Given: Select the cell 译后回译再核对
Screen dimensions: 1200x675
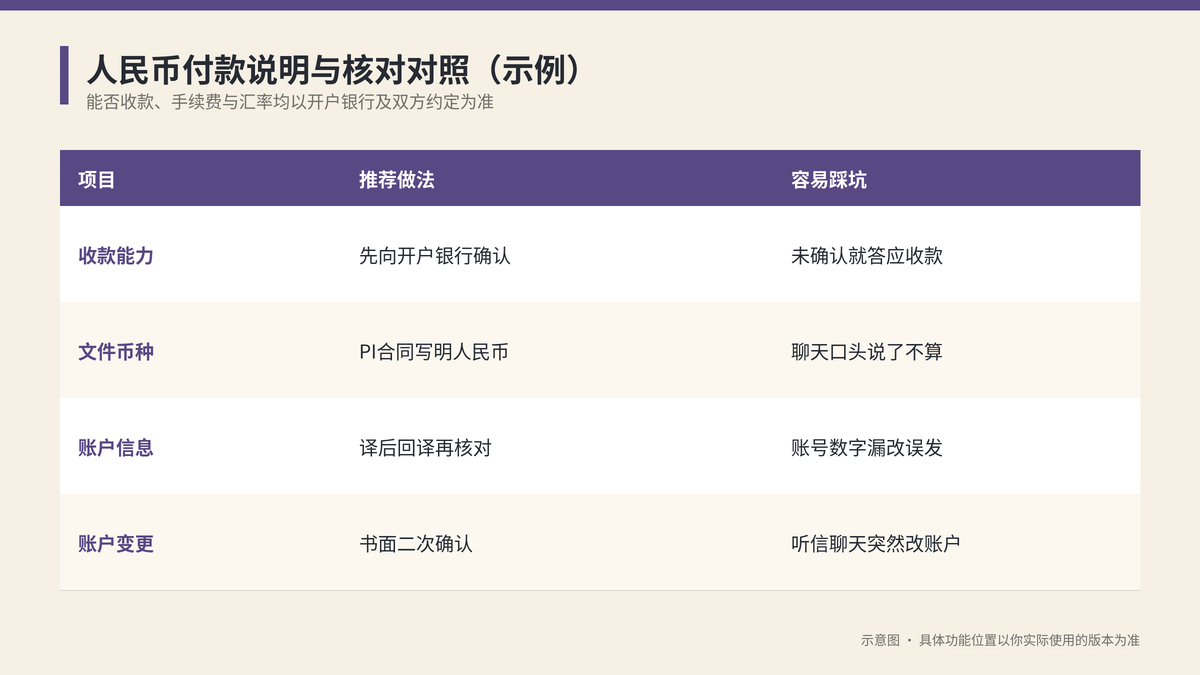Looking at the screenshot, I should click(425, 448).
